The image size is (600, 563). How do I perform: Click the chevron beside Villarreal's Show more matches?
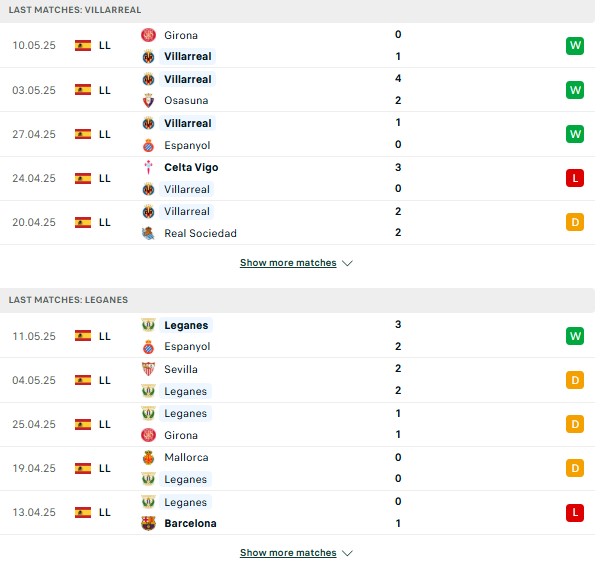coord(347,263)
